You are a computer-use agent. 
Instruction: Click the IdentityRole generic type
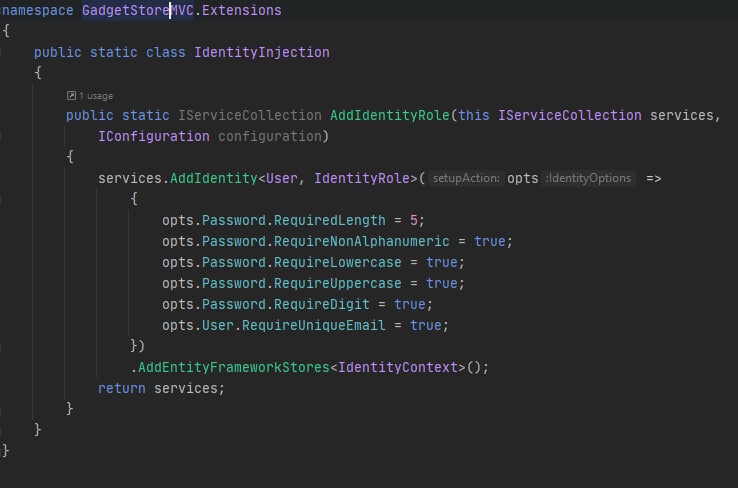(x=362, y=178)
